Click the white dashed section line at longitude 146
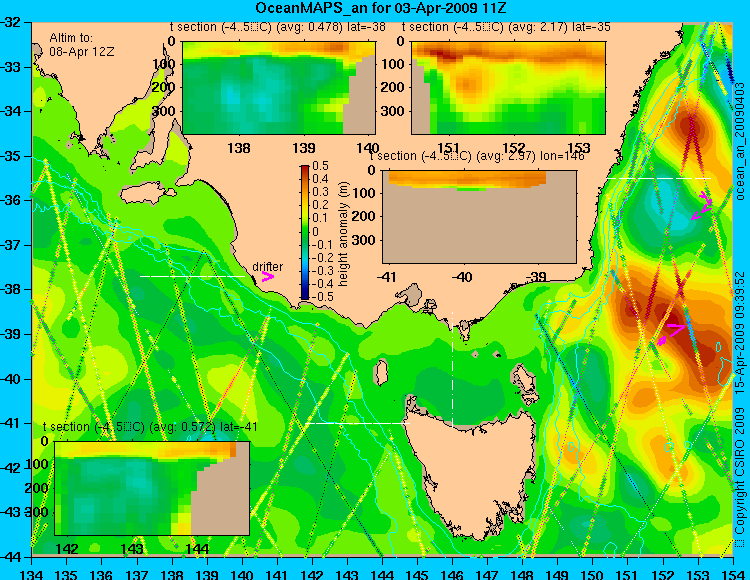 [452, 370]
